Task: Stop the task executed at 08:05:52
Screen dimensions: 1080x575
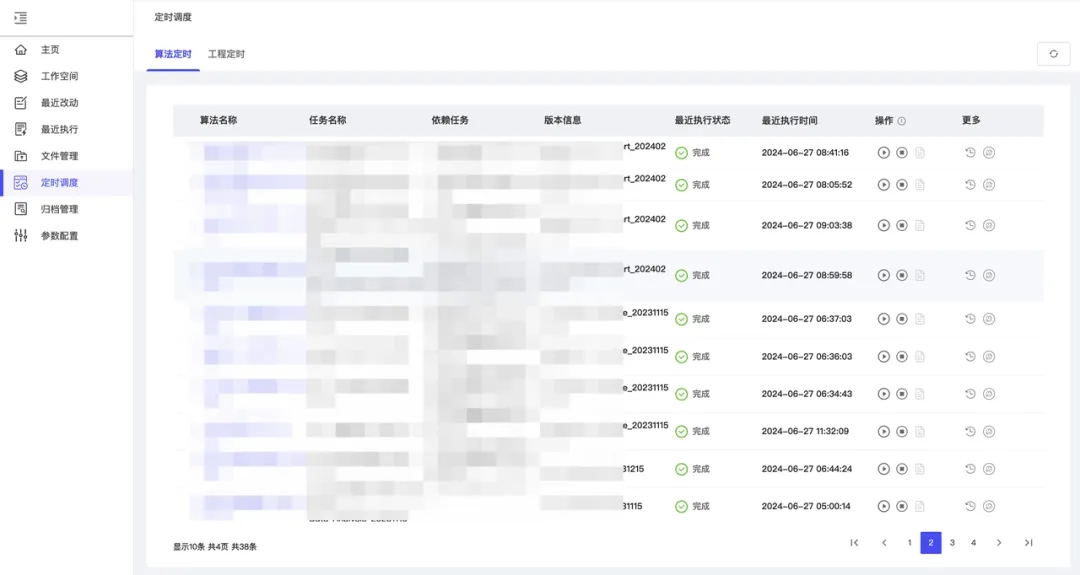Action: tap(902, 185)
